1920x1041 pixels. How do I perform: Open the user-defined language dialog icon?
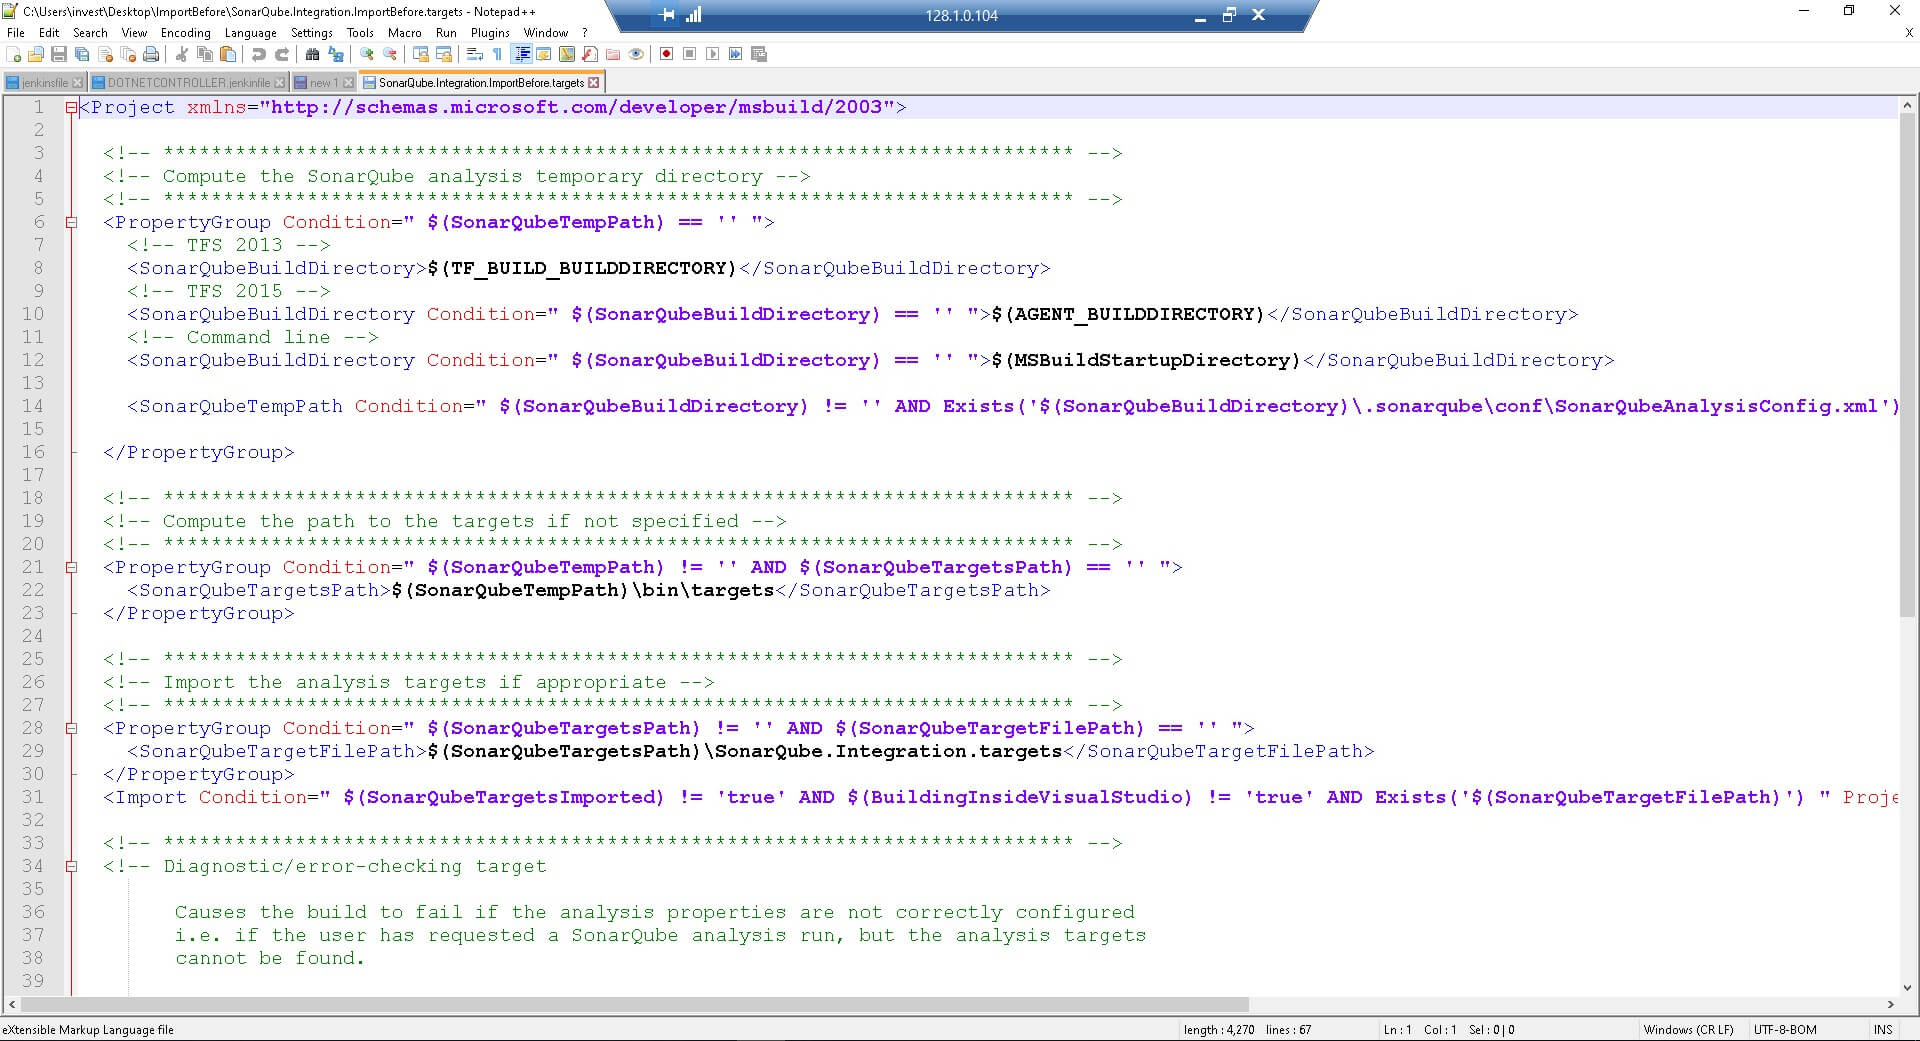pos(544,54)
